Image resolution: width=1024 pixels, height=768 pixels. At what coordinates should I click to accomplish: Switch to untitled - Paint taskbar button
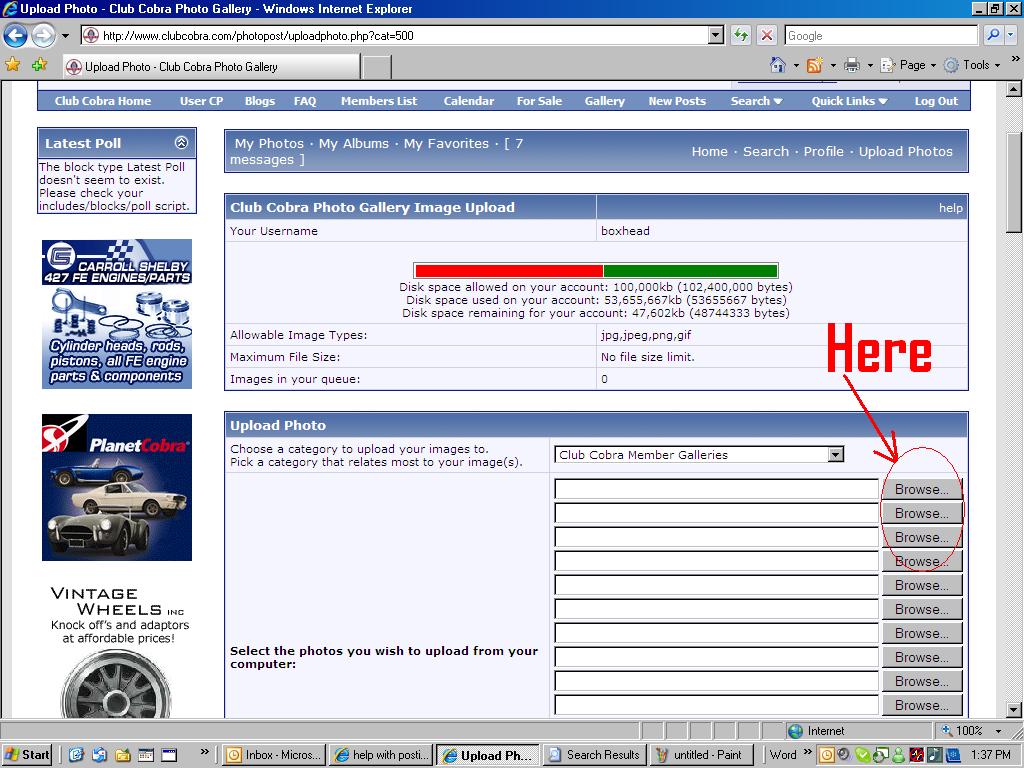coord(700,755)
